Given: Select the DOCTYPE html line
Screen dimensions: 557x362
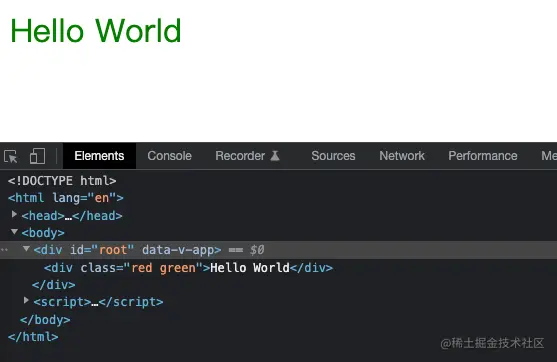Looking at the screenshot, I should (x=62, y=181).
